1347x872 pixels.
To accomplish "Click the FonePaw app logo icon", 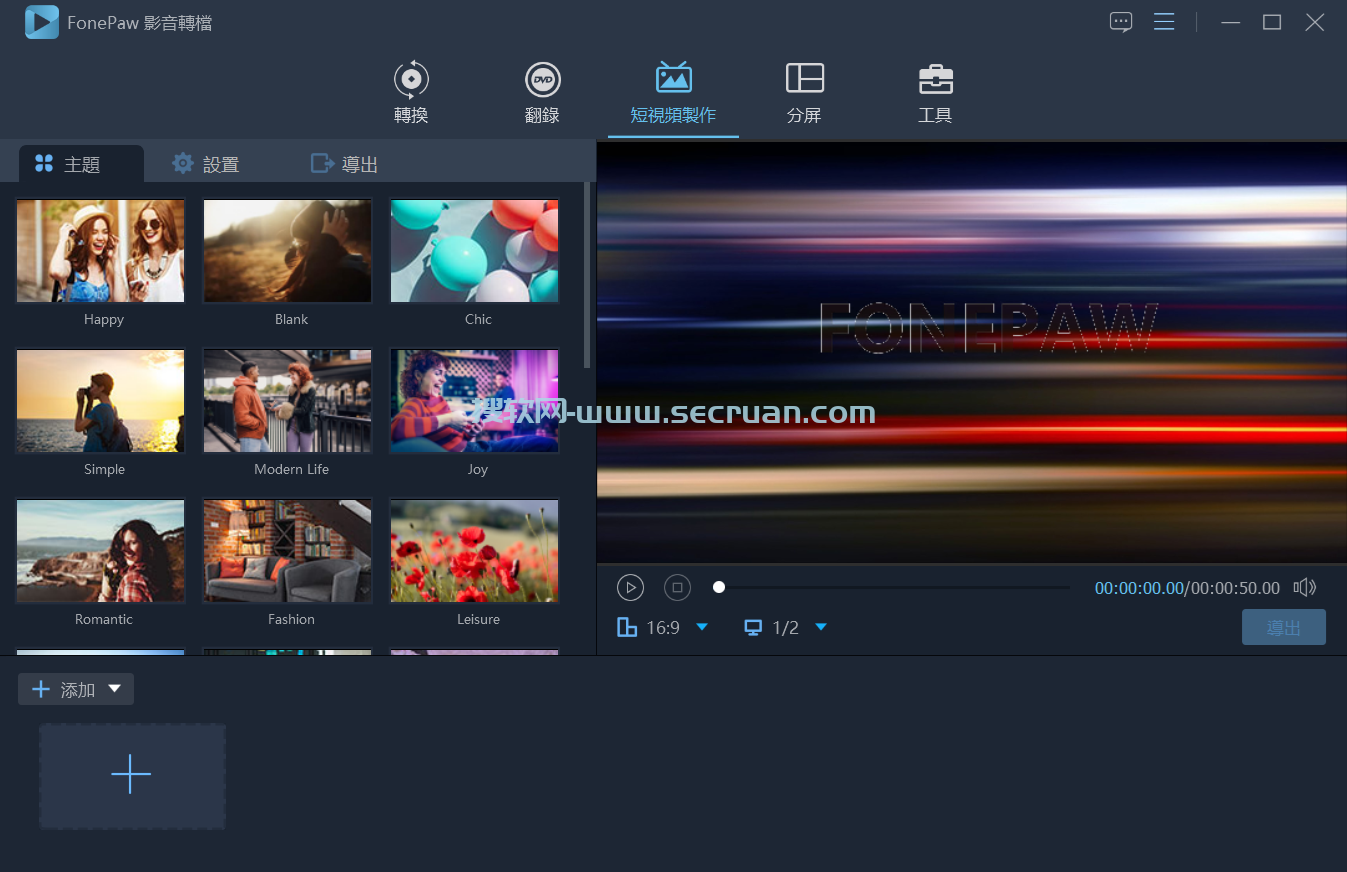I will tap(42, 22).
